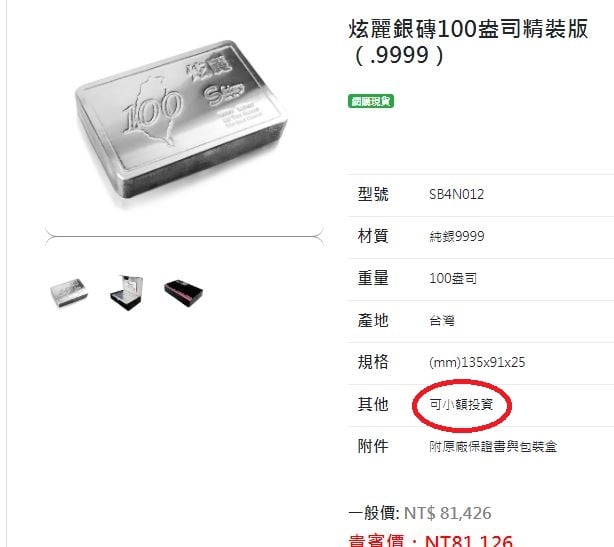Click the 100盎司 weight value
This screenshot has height=547, width=614.
[x=453, y=278]
